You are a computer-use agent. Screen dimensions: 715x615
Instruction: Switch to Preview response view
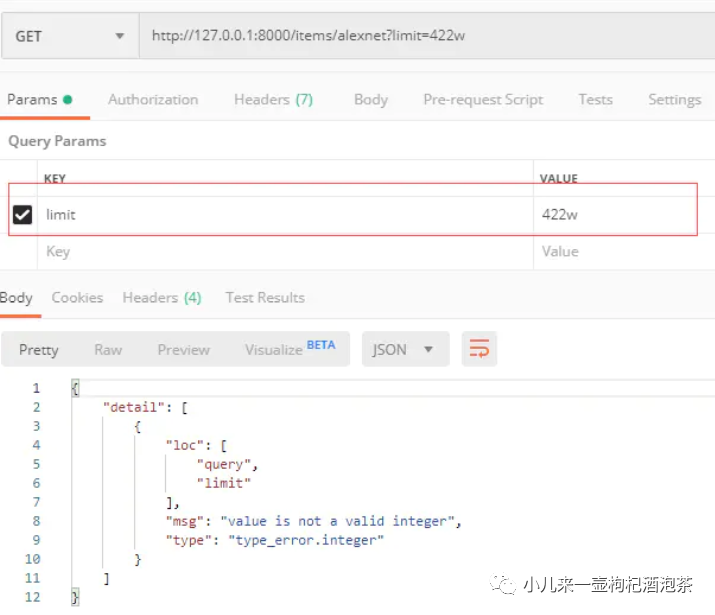pyautogui.click(x=183, y=349)
